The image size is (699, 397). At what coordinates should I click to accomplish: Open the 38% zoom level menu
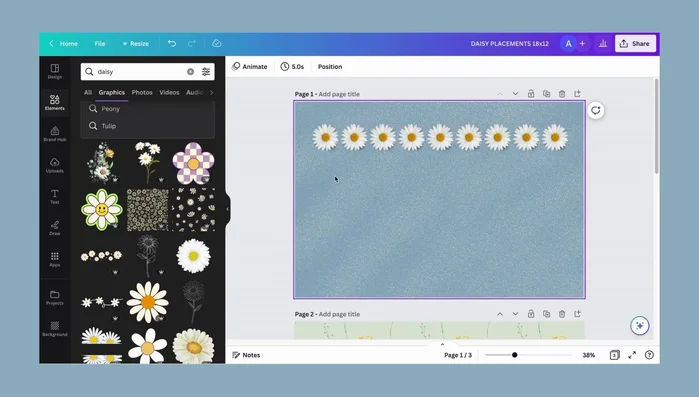coord(588,355)
